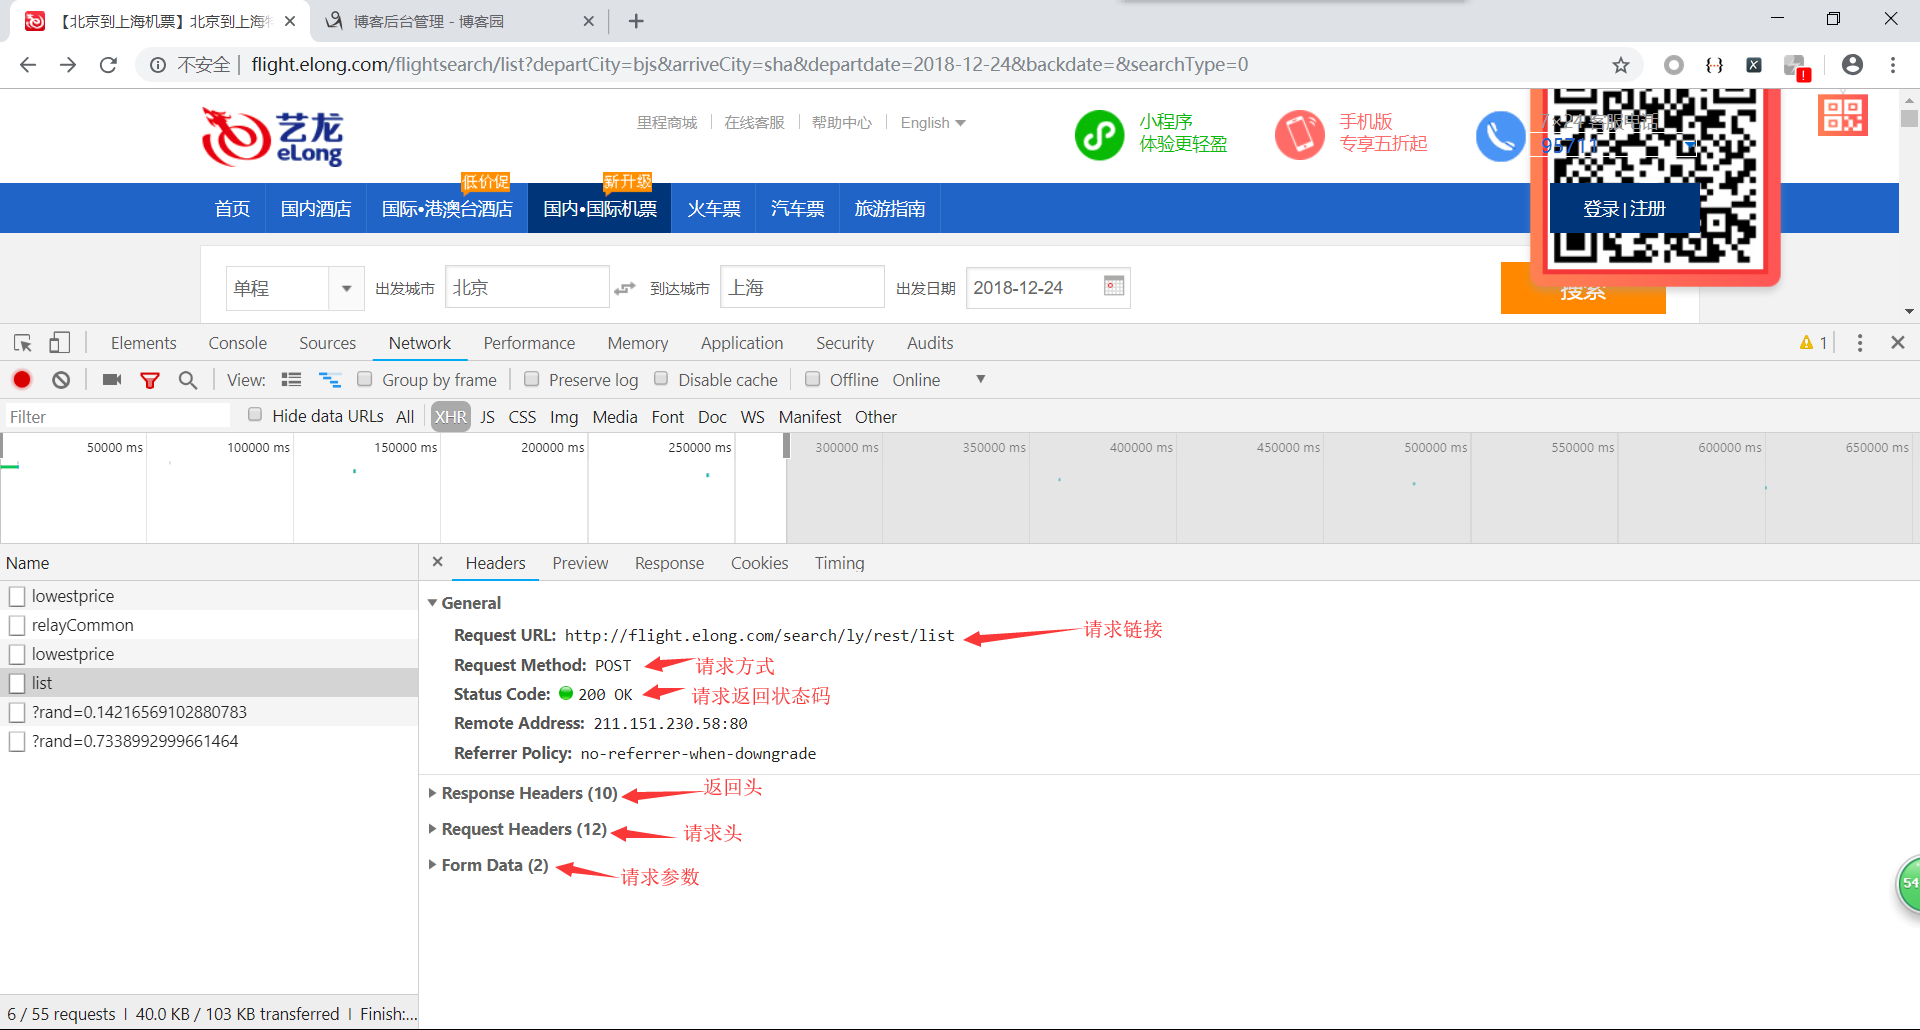Click the network Filter input field
Image resolution: width=1920 pixels, height=1030 pixels.
(x=118, y=417)
